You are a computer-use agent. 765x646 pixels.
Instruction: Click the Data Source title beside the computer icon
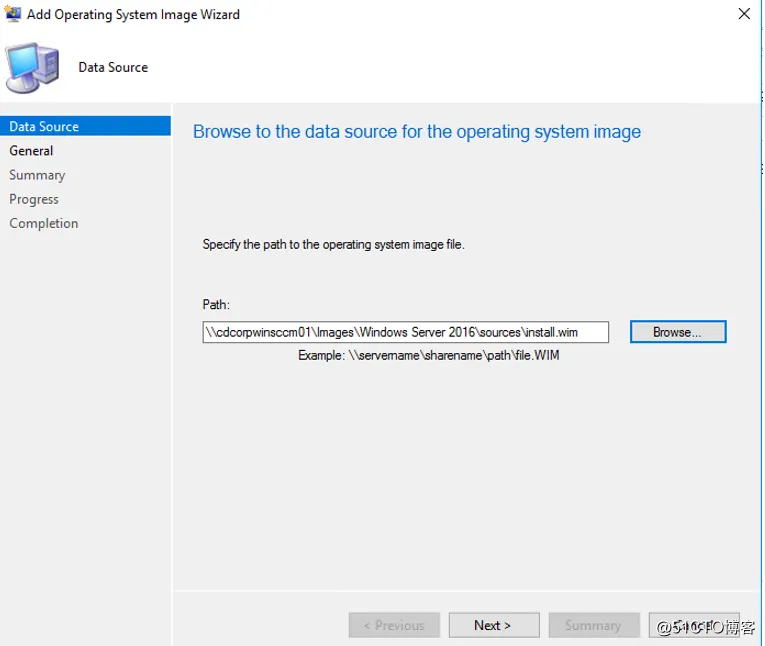pyautogui.click(x=113, y=67)
